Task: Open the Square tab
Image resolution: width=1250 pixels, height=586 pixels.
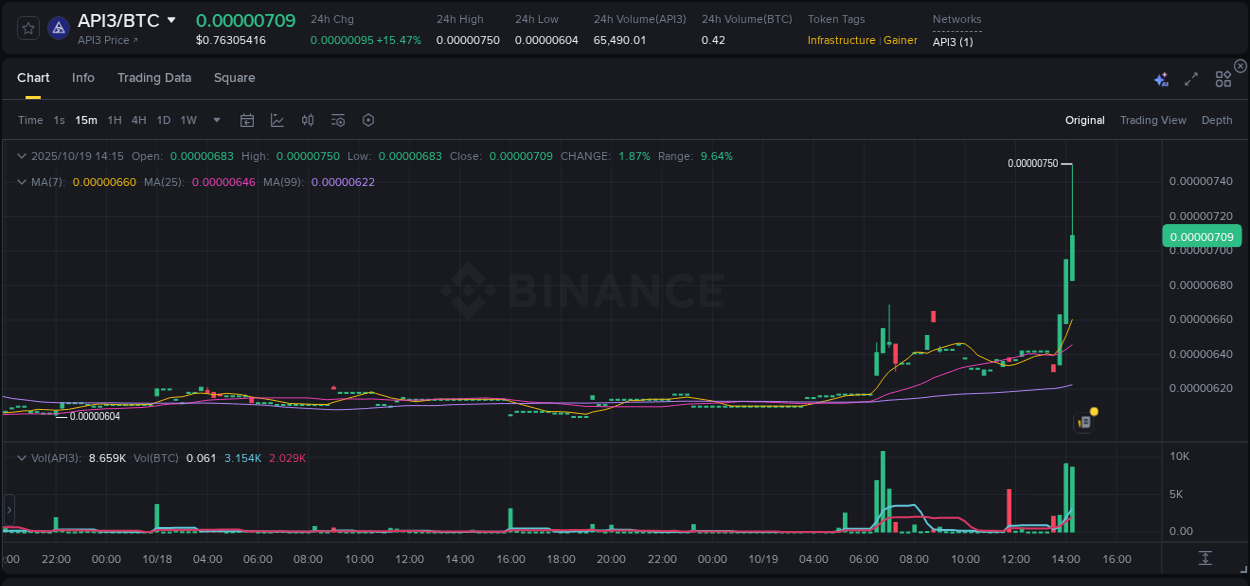Action: 234,78
